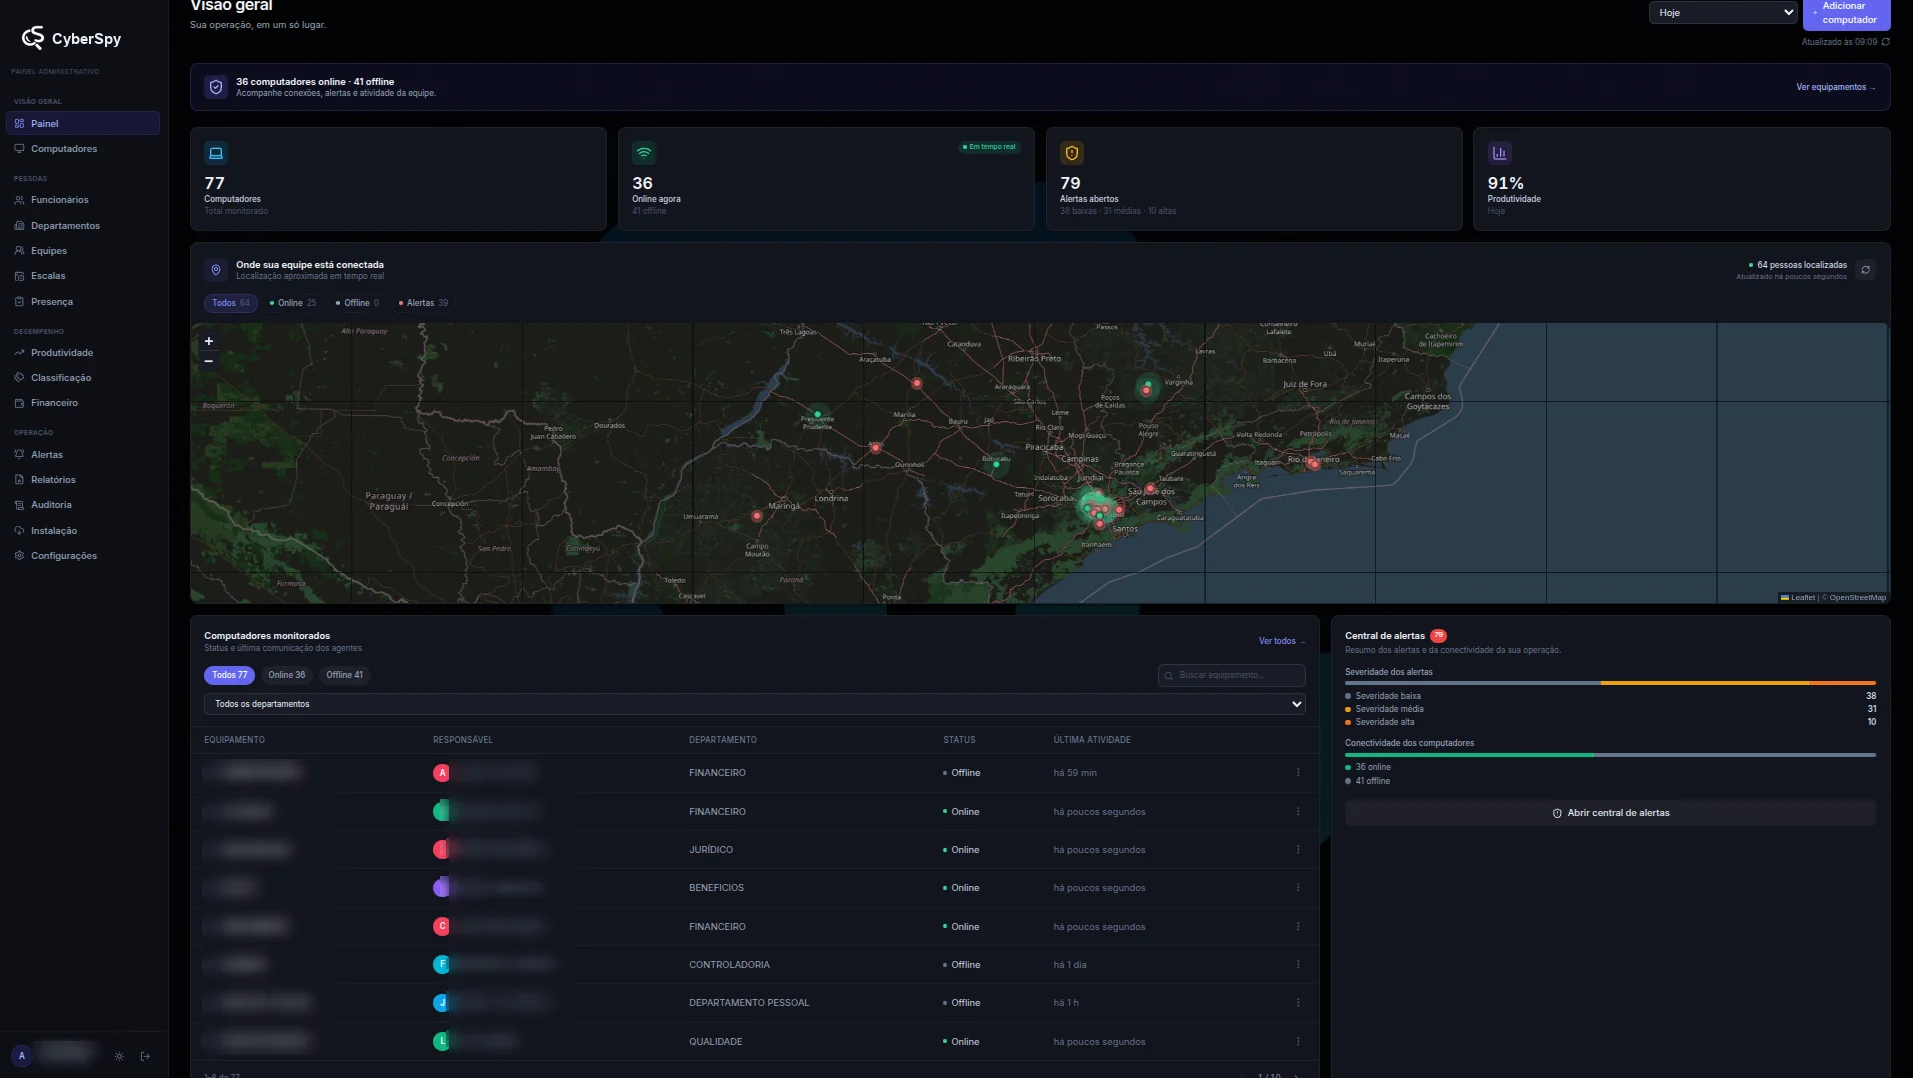Open Ver equipamentos link
The image size is (1913, 1078).
pyautogui.click(x=1835, y=87)
